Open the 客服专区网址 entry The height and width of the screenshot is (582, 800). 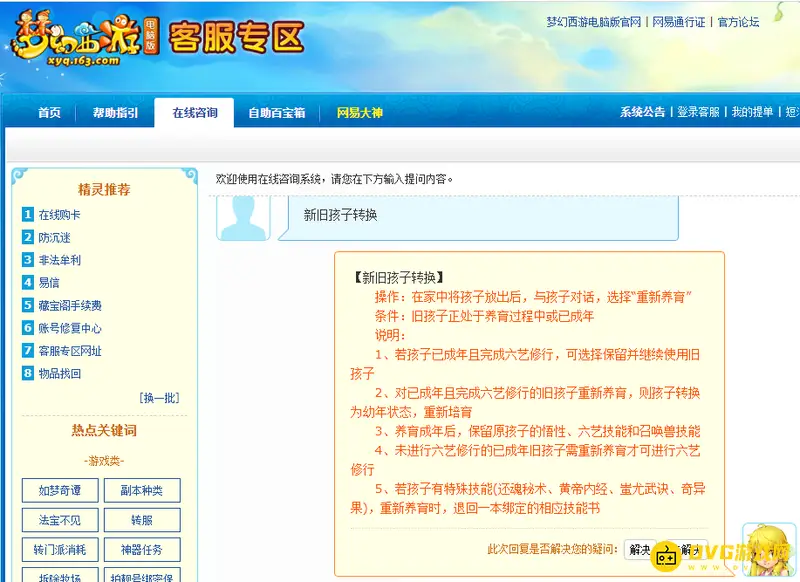click(x=70, y=350)
